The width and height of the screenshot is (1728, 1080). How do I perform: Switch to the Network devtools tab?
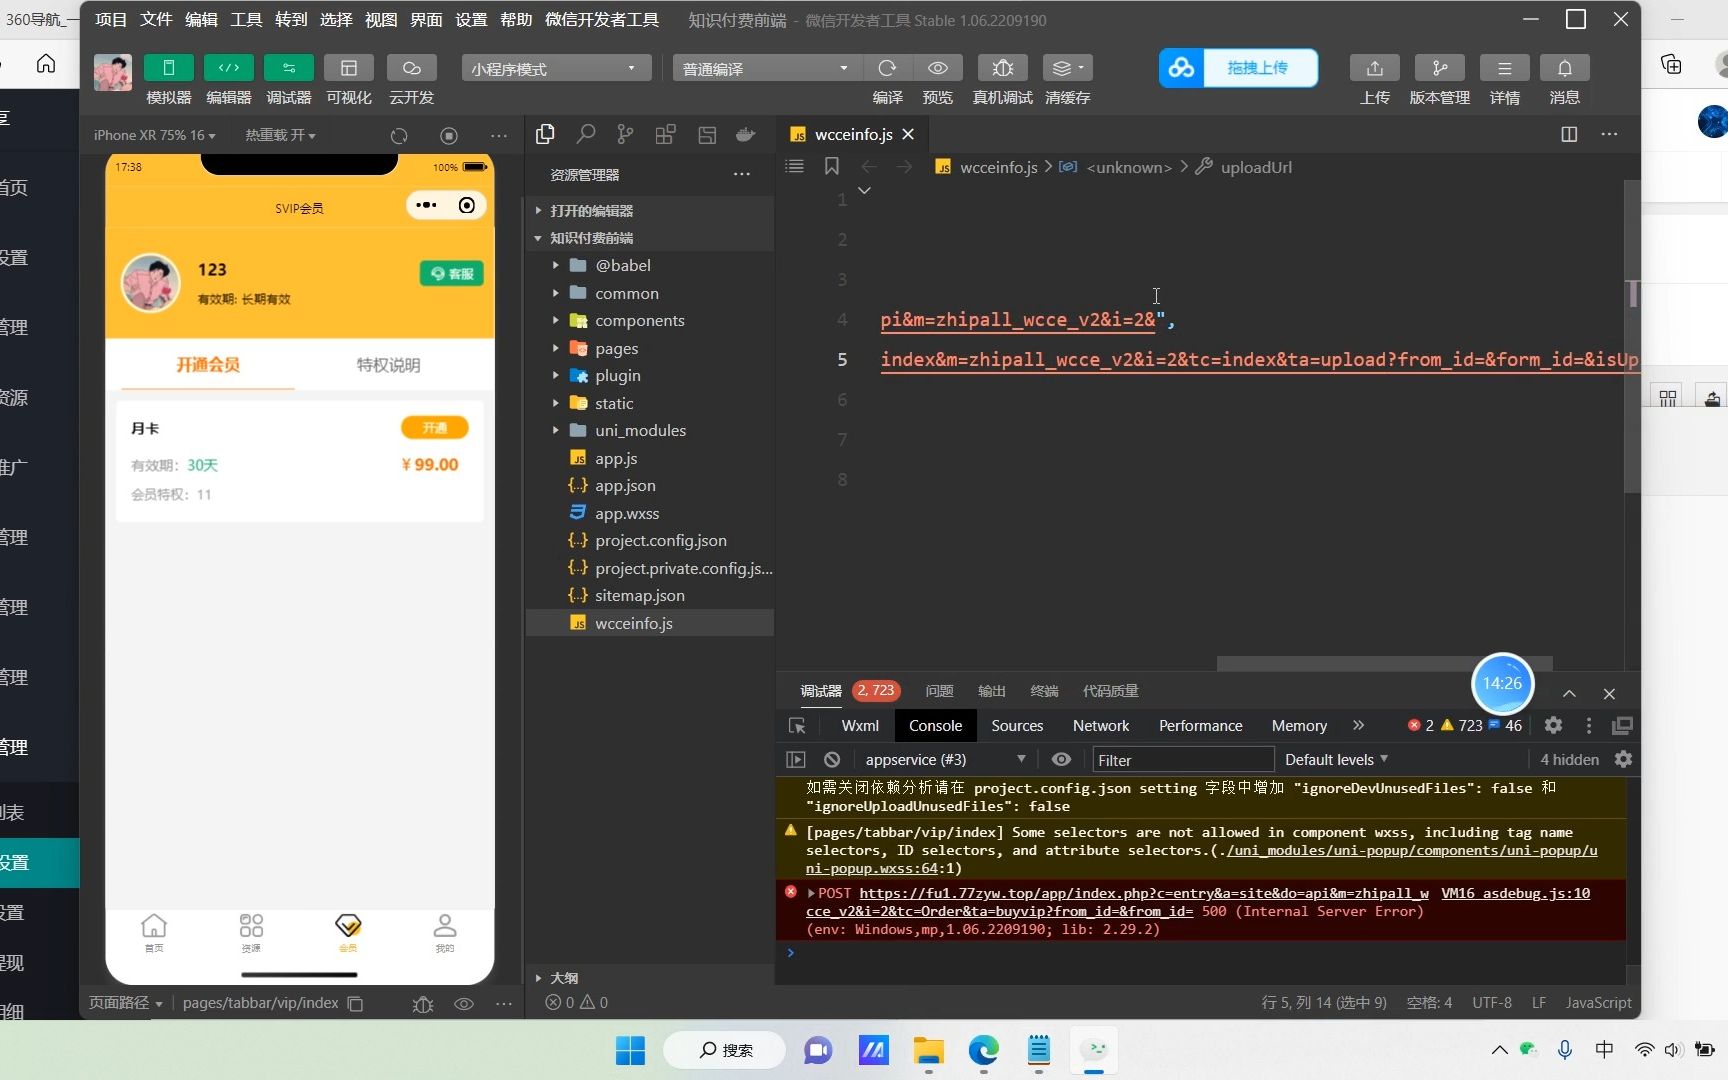point(1101,725)
